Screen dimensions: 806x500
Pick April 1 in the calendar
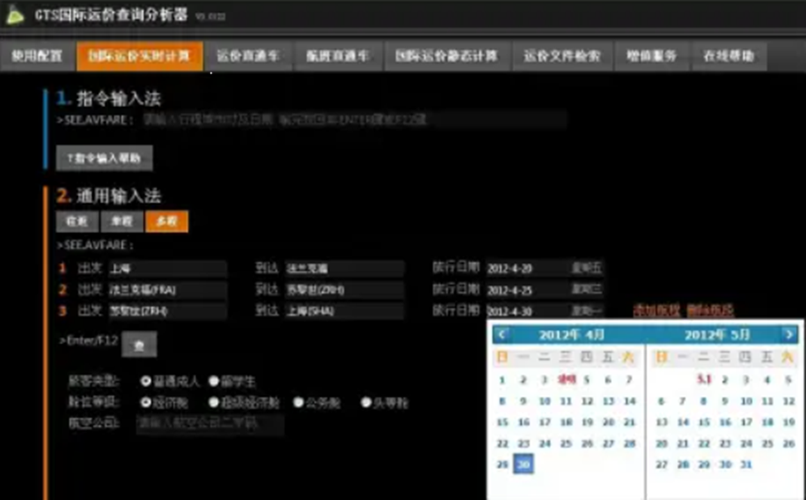pos(502,380)
